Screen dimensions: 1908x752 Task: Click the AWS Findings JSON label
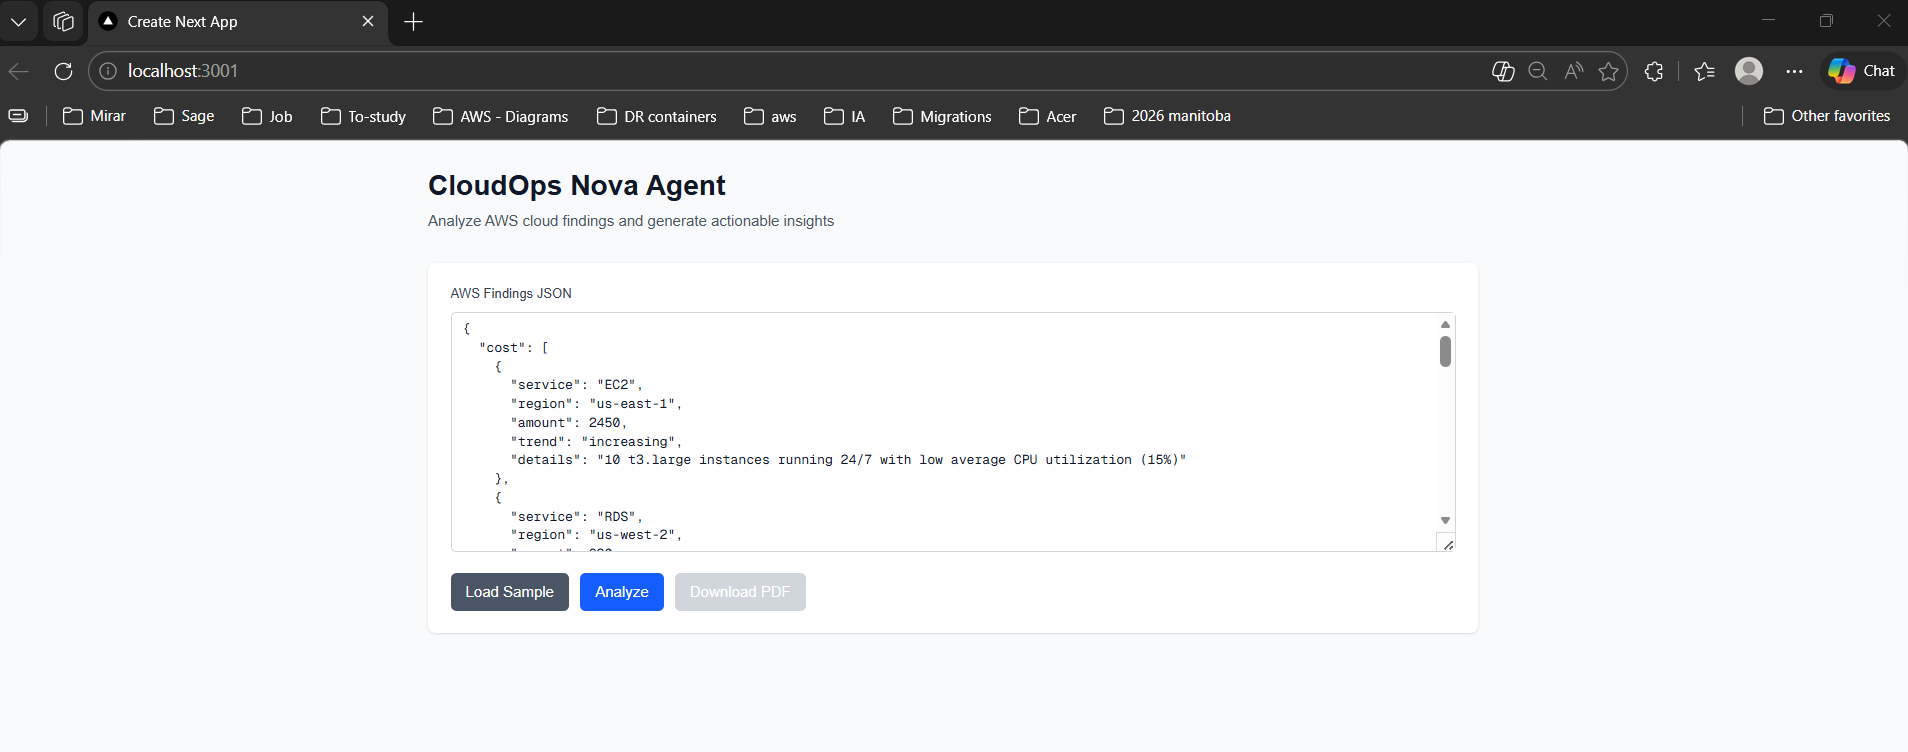pyautogui.click(x=511, y=293)
